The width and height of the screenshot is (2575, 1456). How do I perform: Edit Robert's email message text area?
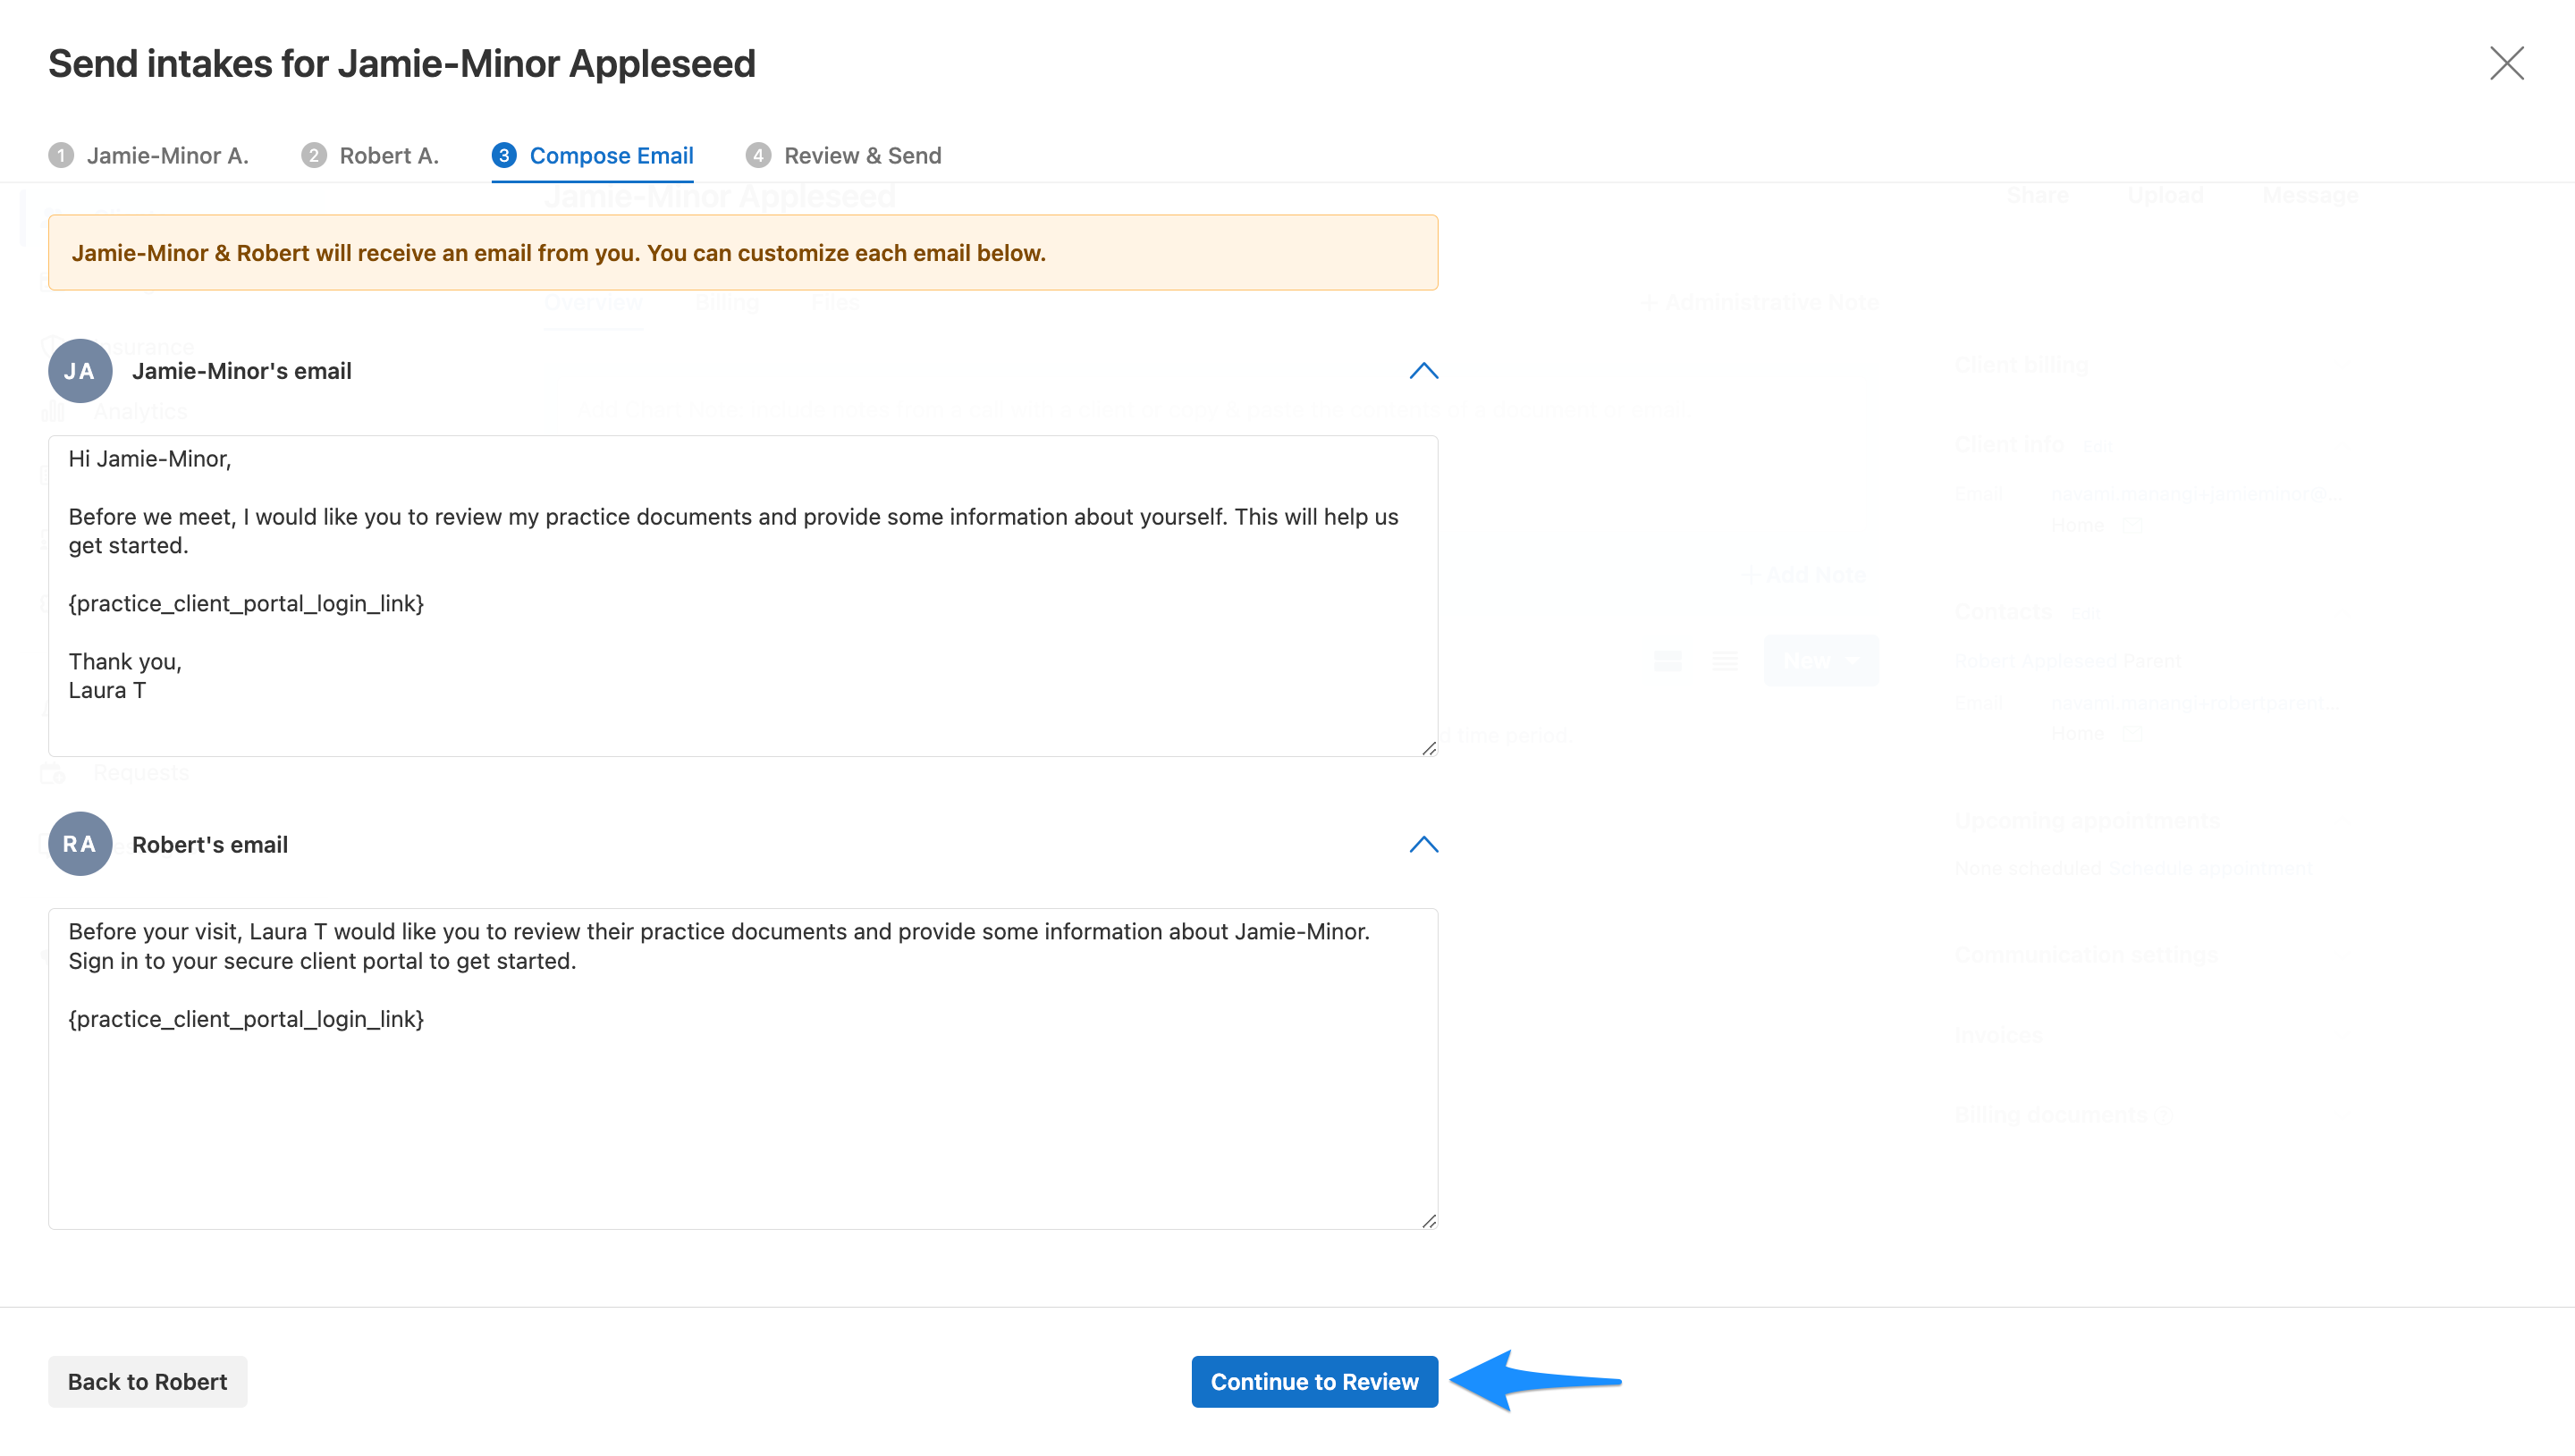point(743,1069)
